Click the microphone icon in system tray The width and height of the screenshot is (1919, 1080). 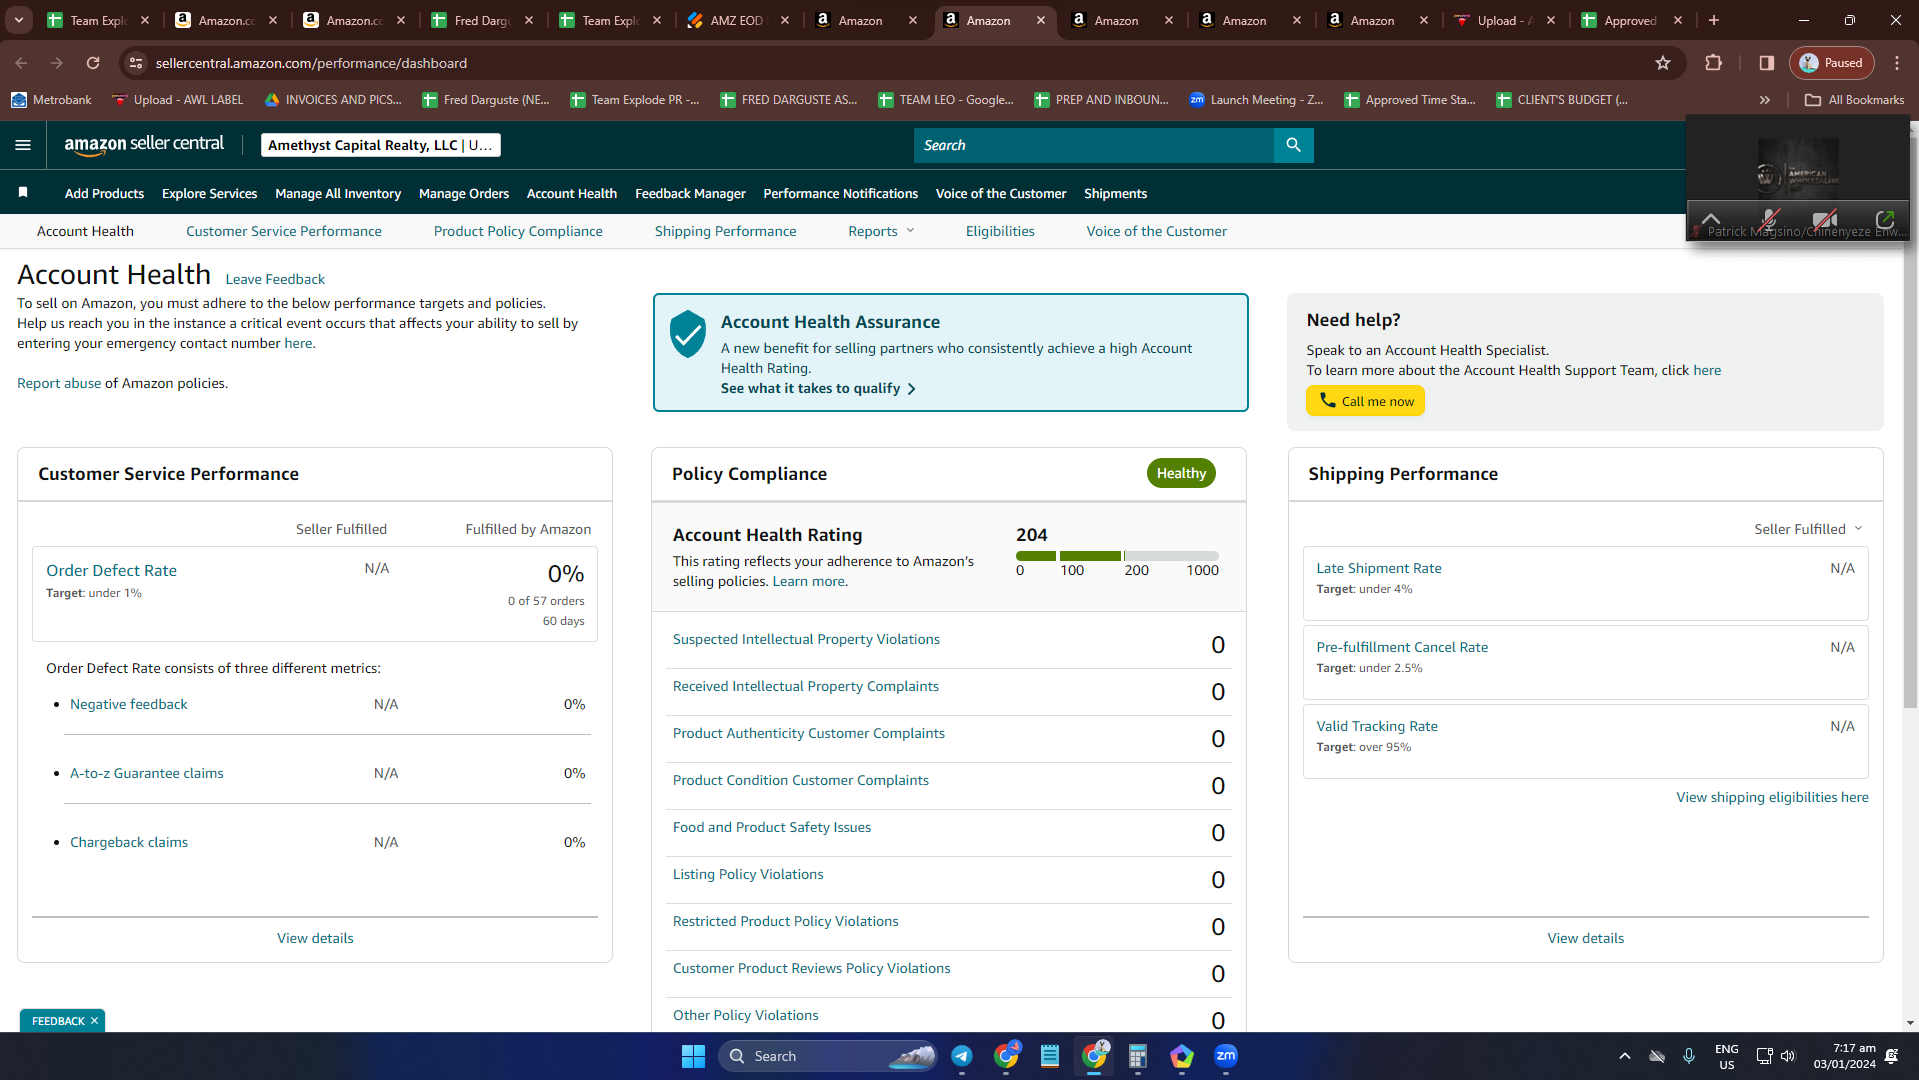tap(1689, 1056)
